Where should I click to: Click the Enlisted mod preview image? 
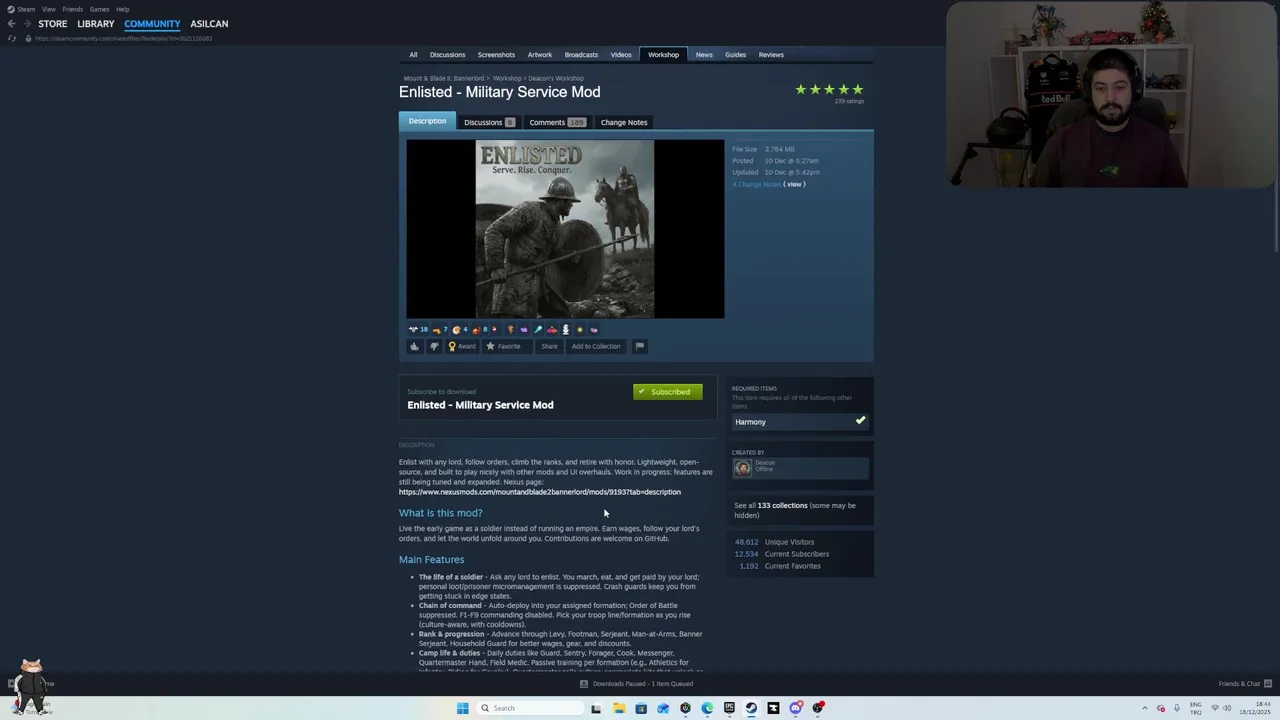[565, 229]
